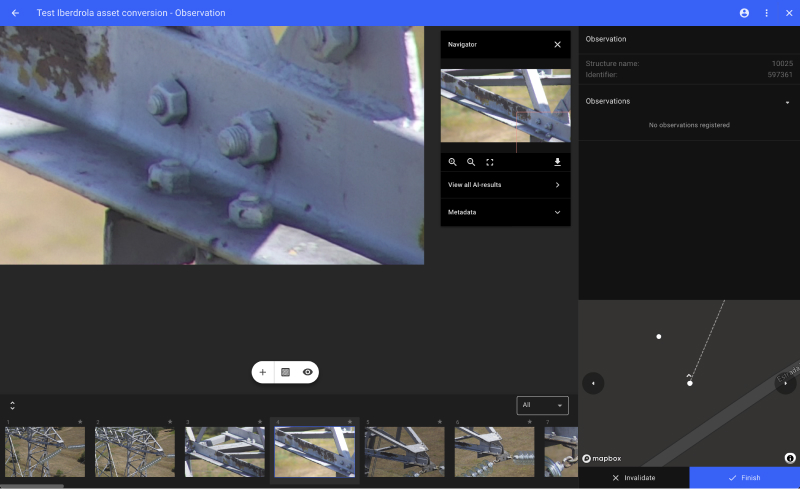This screenshot has width=800, height=489.
Task: Fit image to screen in Navigator
Action: coord(490,162)
